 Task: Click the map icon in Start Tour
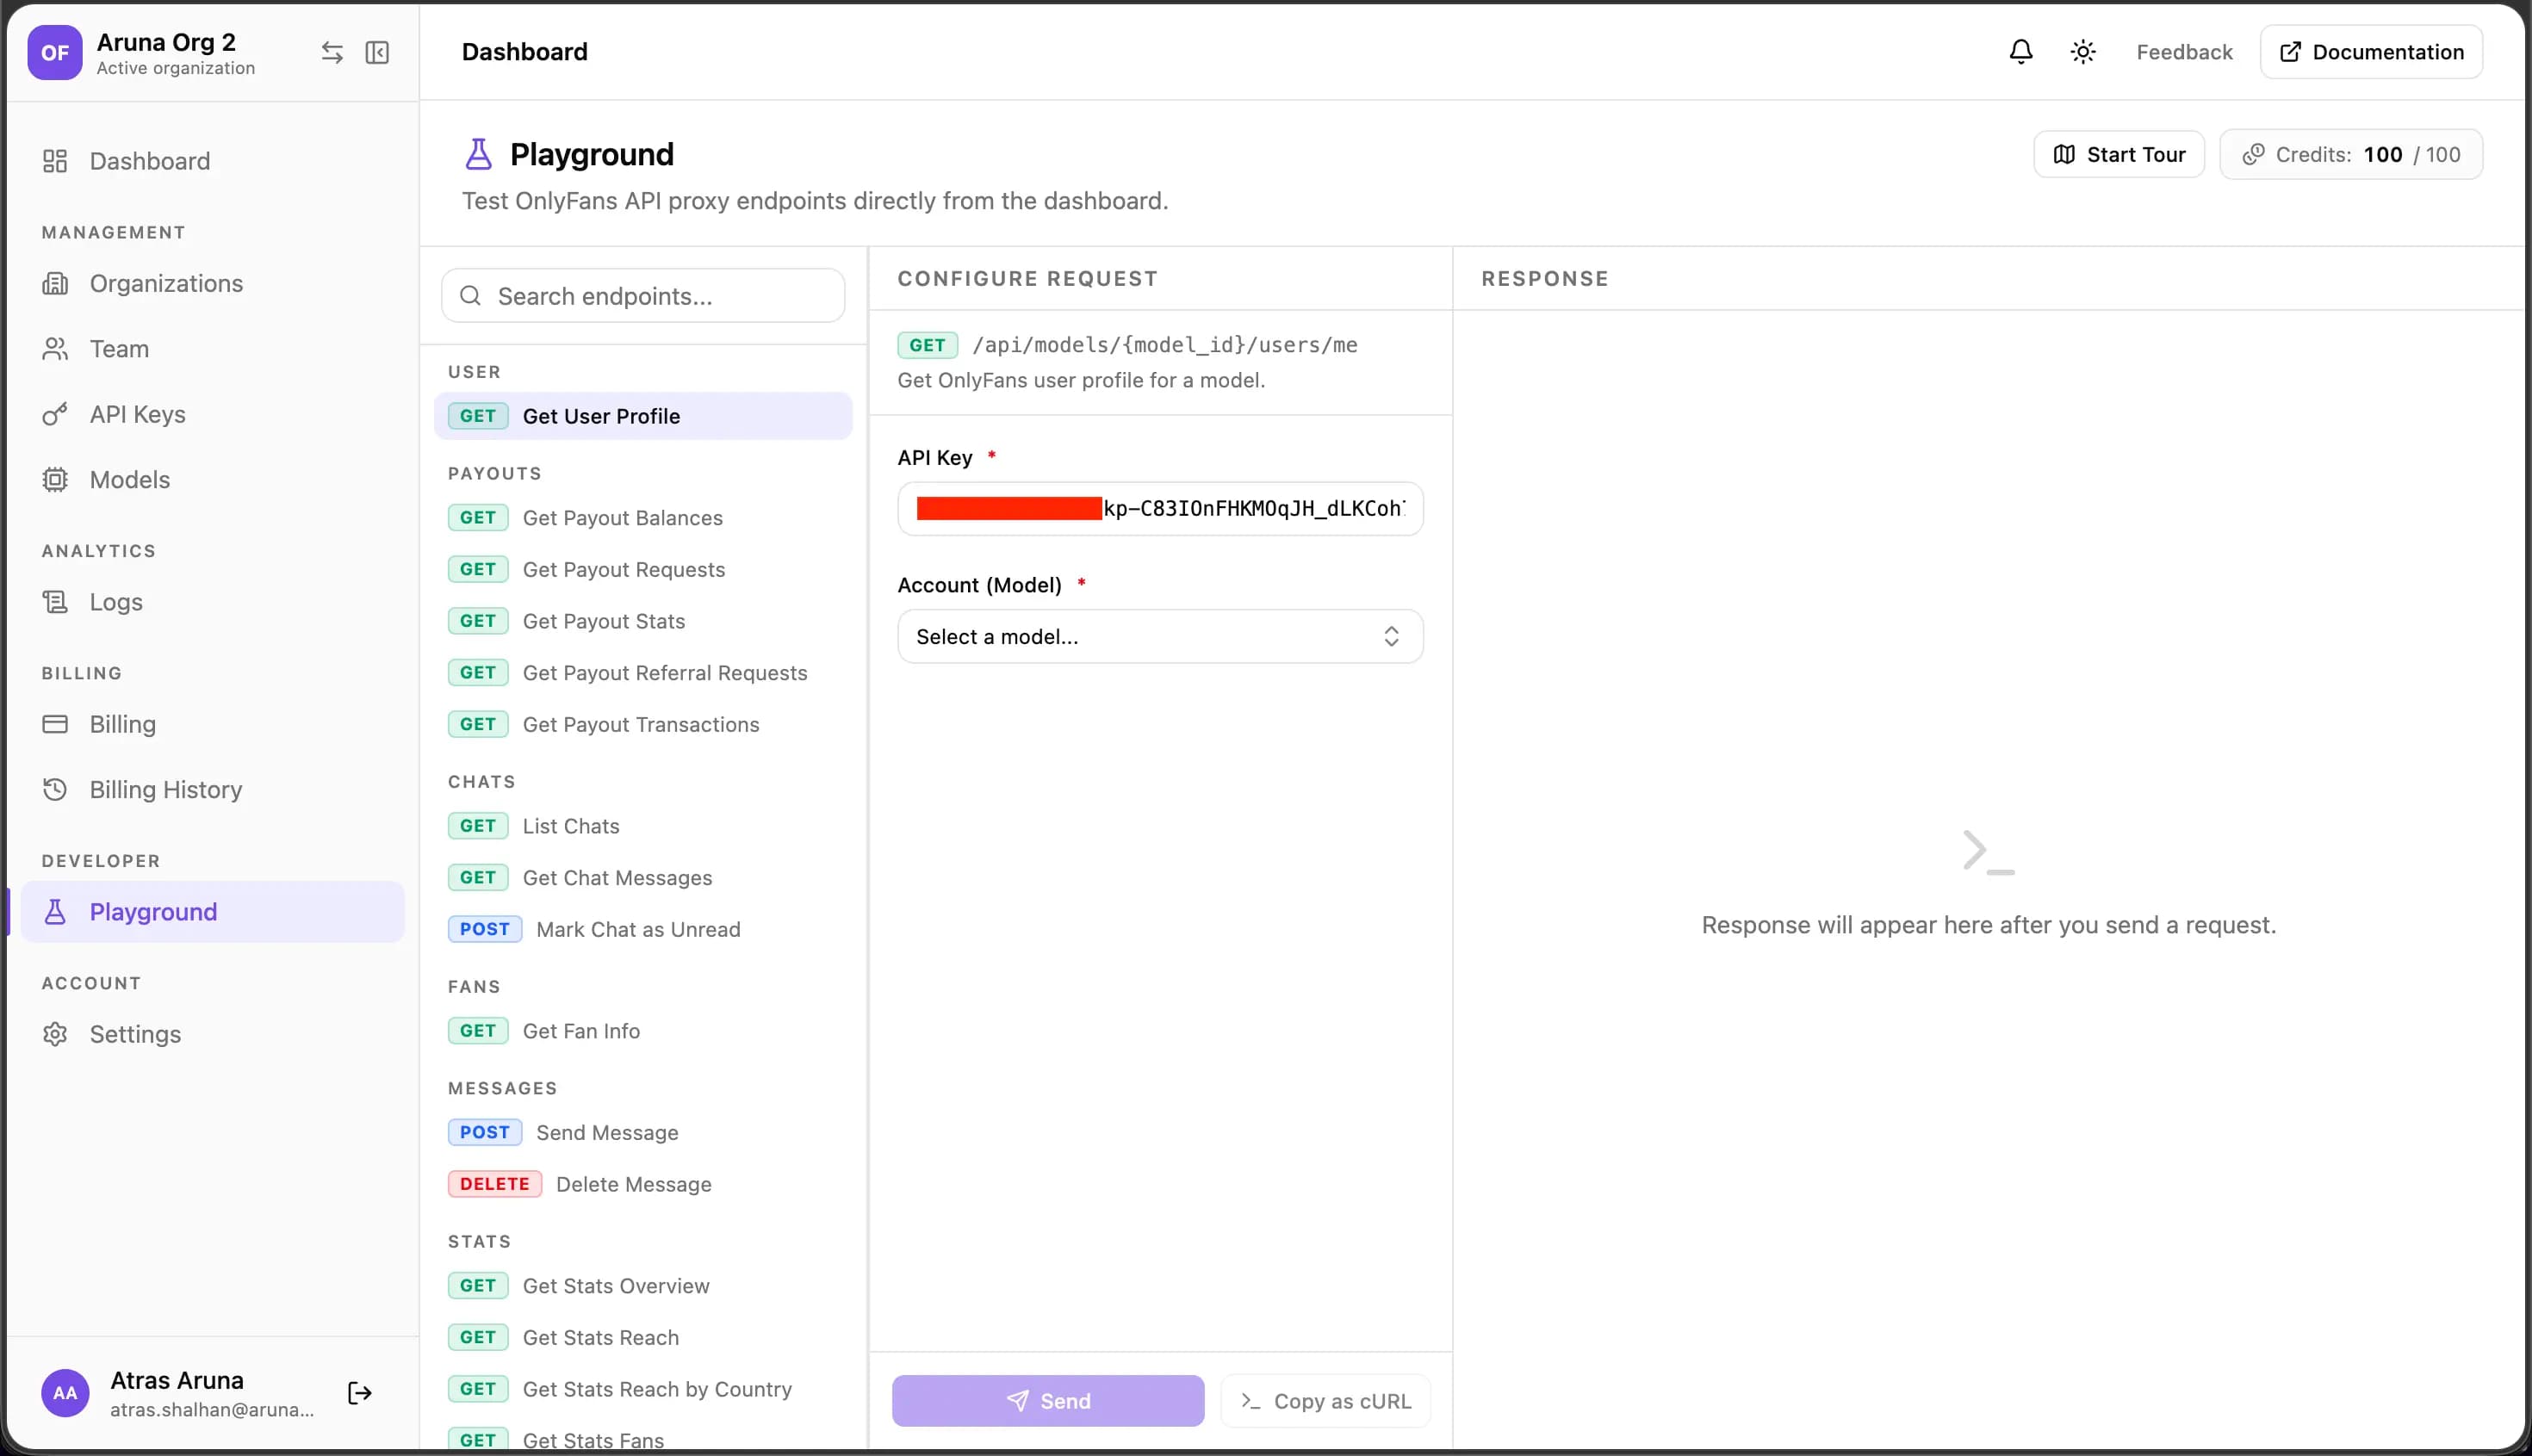(x=2064, y=155)
